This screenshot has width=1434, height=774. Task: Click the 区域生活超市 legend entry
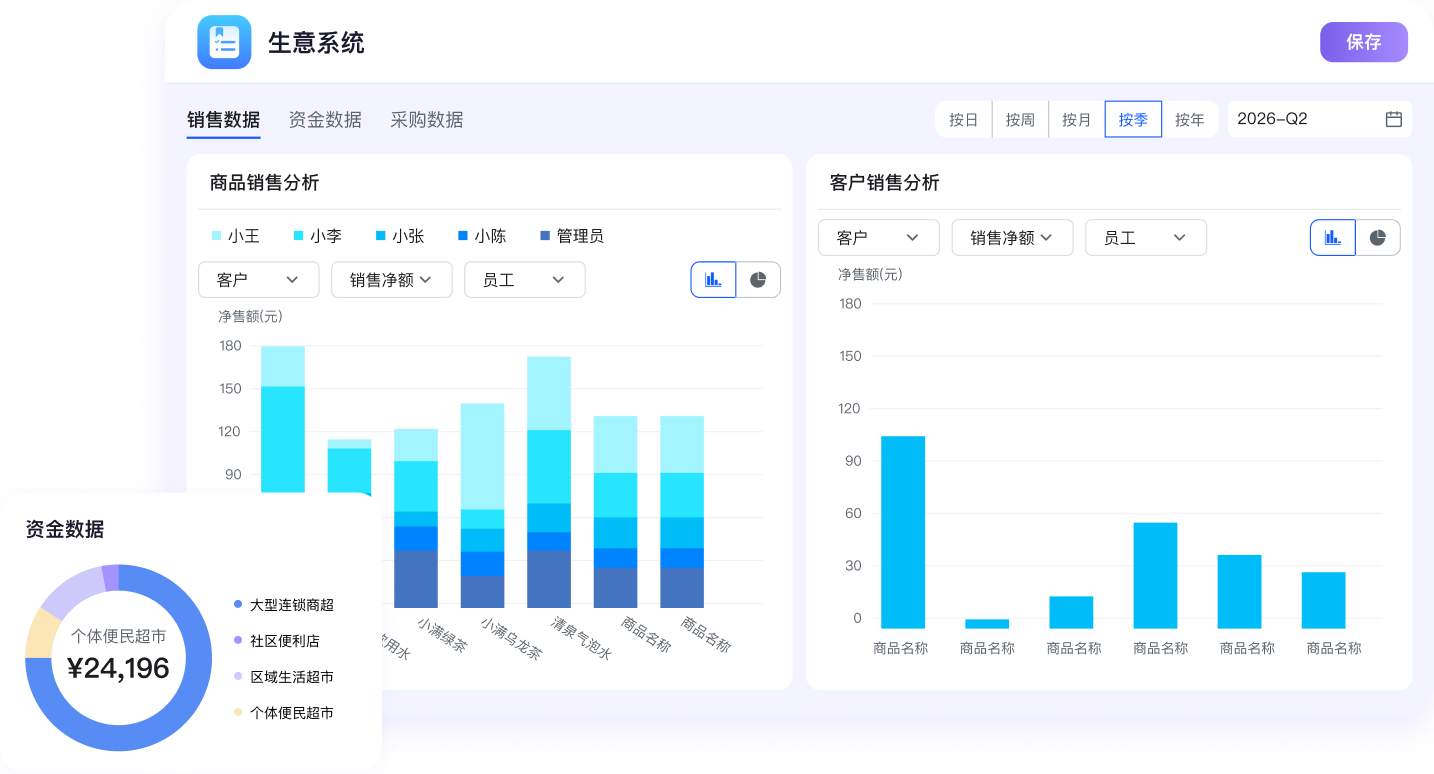click(x=284, y=677)
